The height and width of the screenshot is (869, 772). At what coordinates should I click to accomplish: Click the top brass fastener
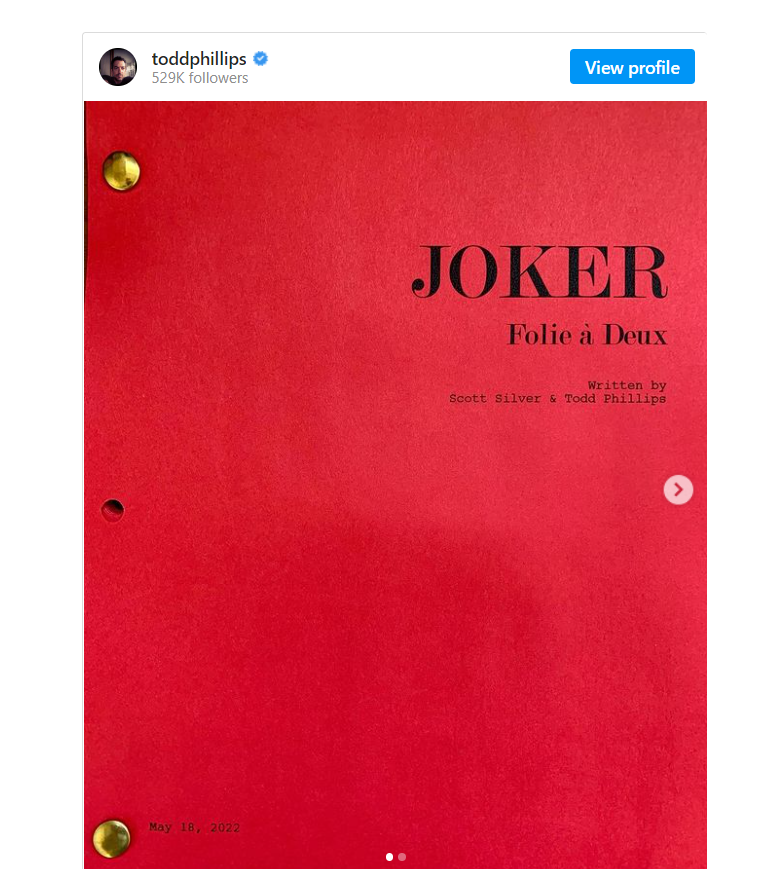click(122, 171)
